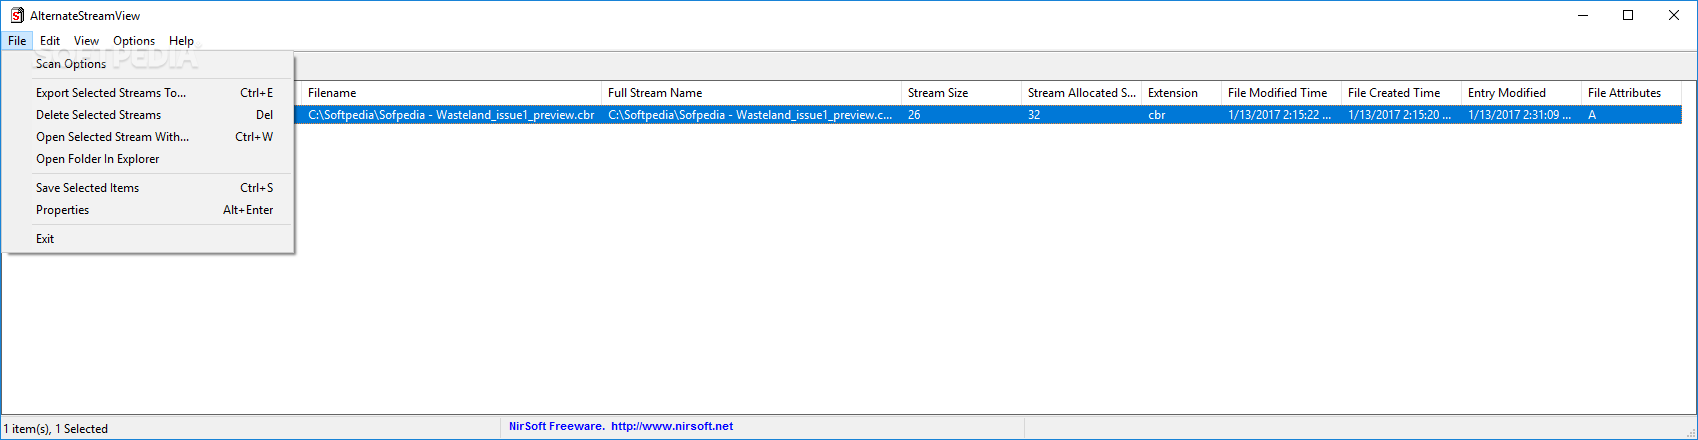Click the AlternateStreamView title bar icon
Screen dimensions: 1698x440
click(17, 15)
